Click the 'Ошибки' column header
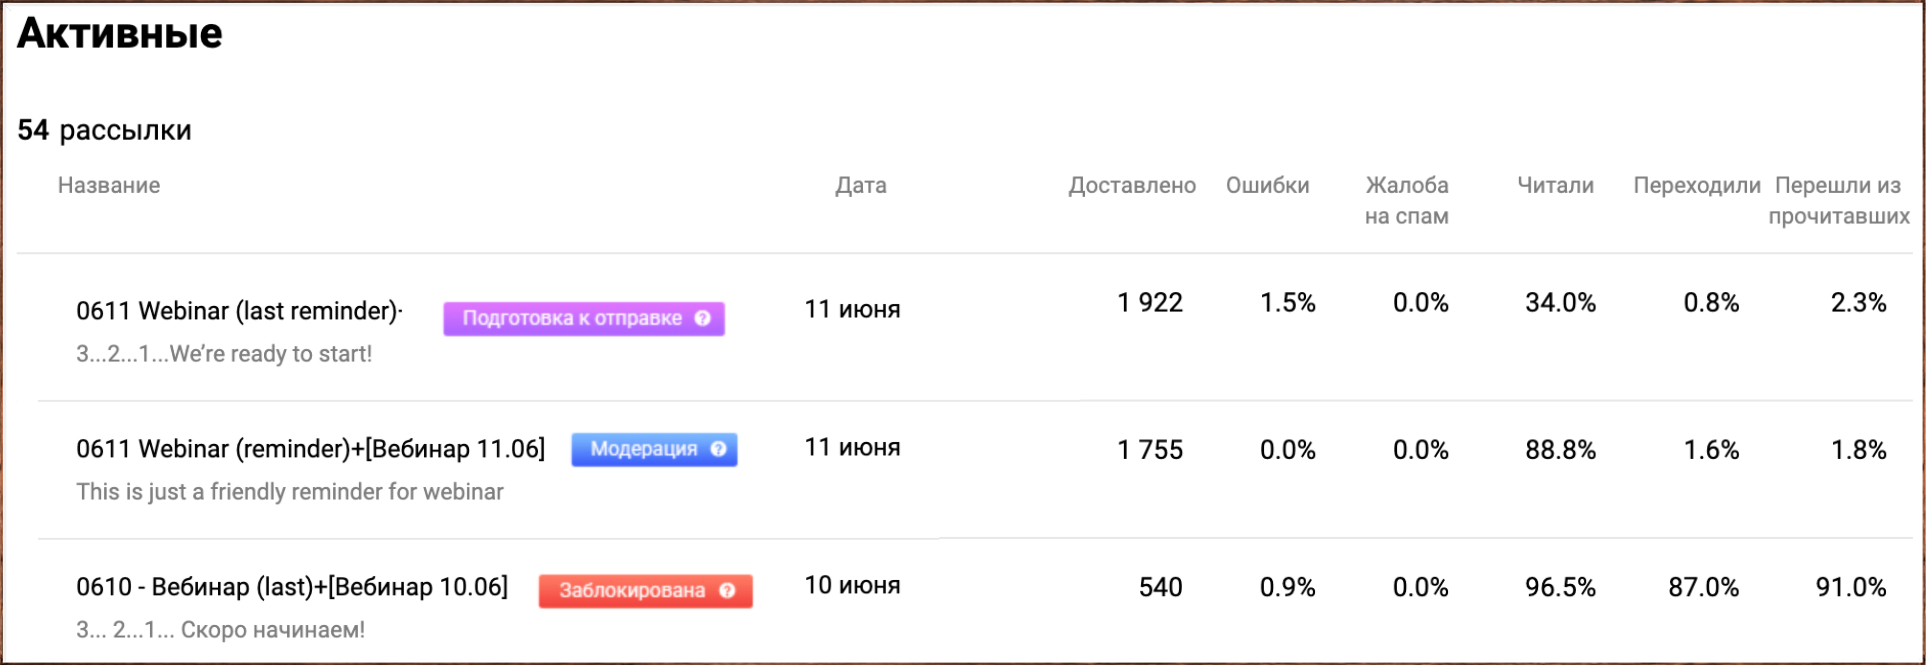Image resolution: width=1926 pixels, height=665 pixels. point(1267,185)
